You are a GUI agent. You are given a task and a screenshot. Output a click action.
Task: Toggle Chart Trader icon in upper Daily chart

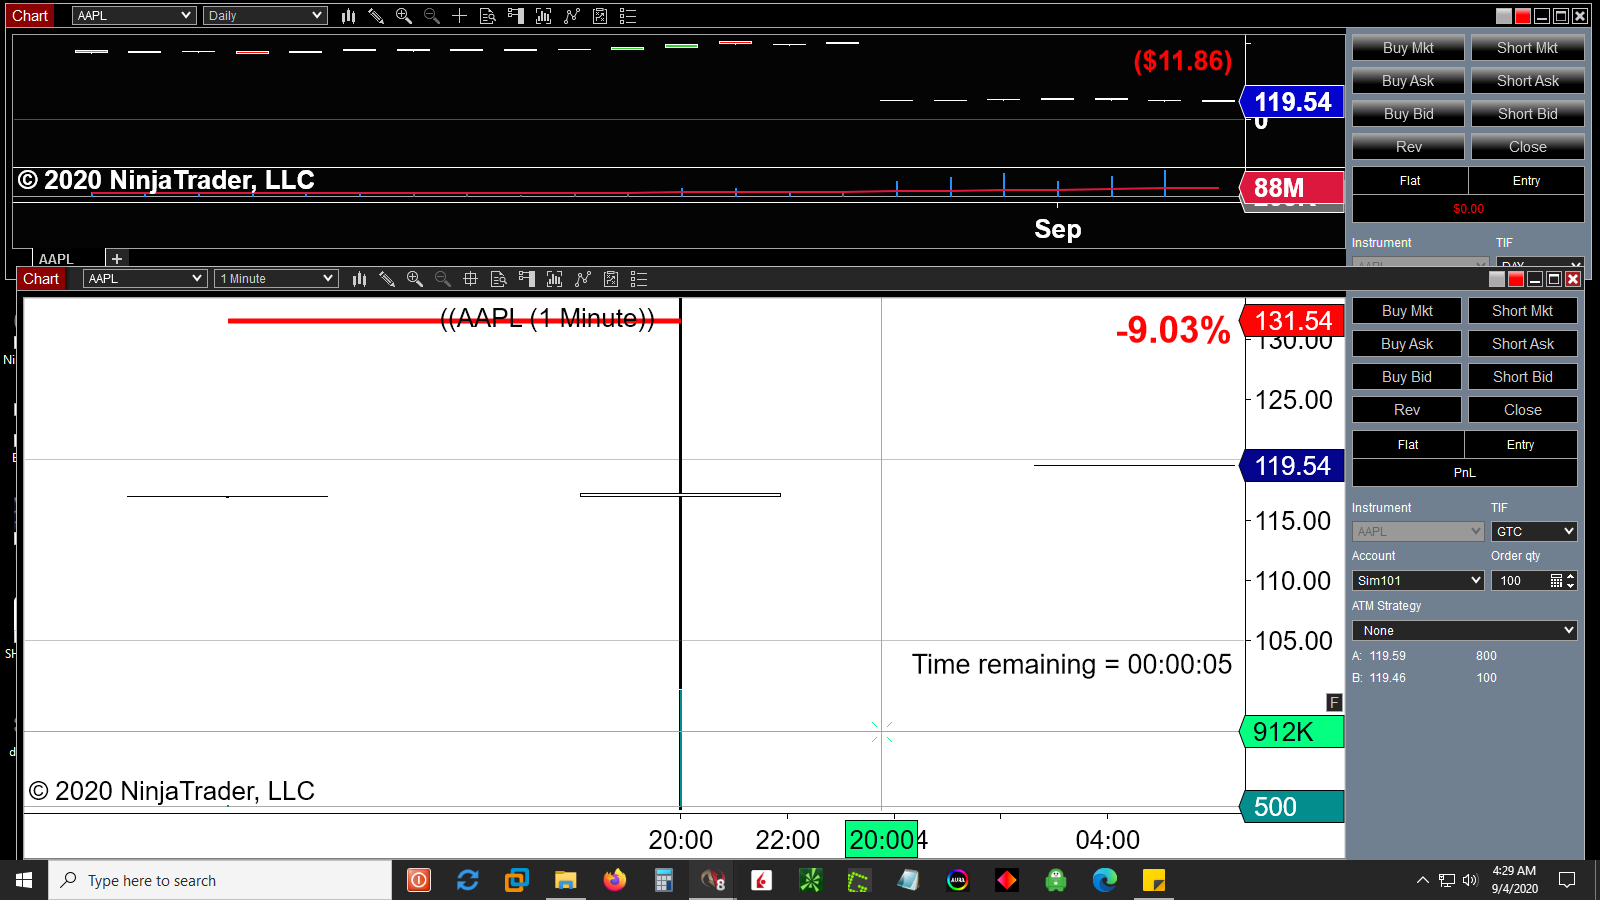tap(516, 16)
